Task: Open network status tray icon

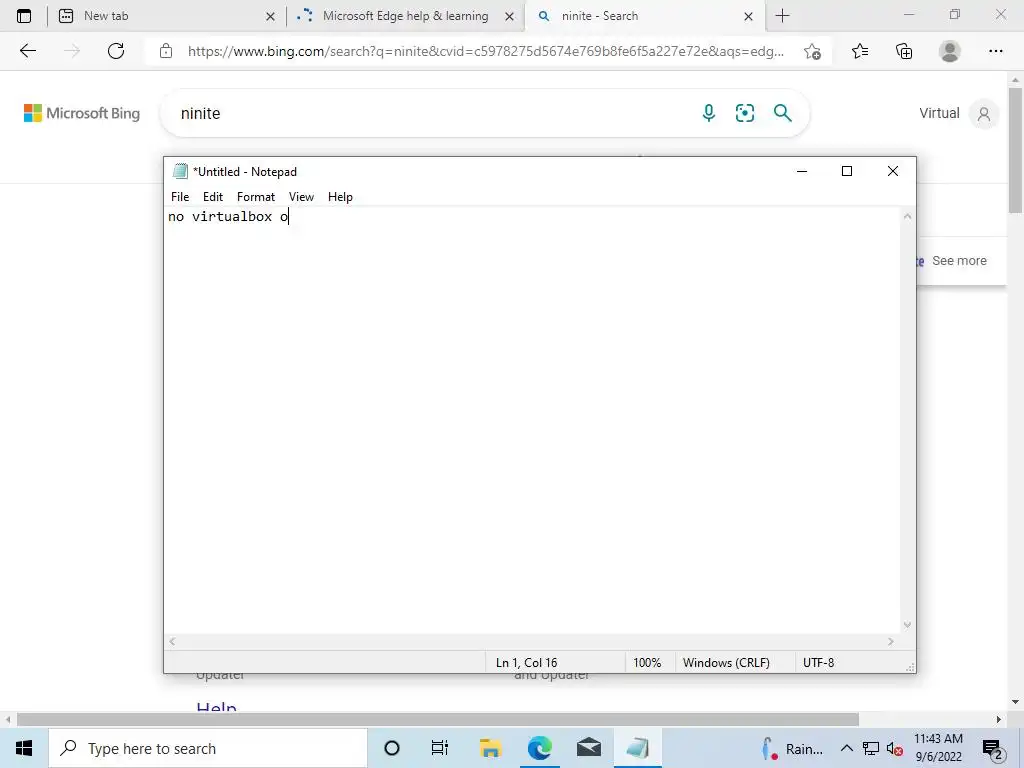Action: click(x=871, y=748)
